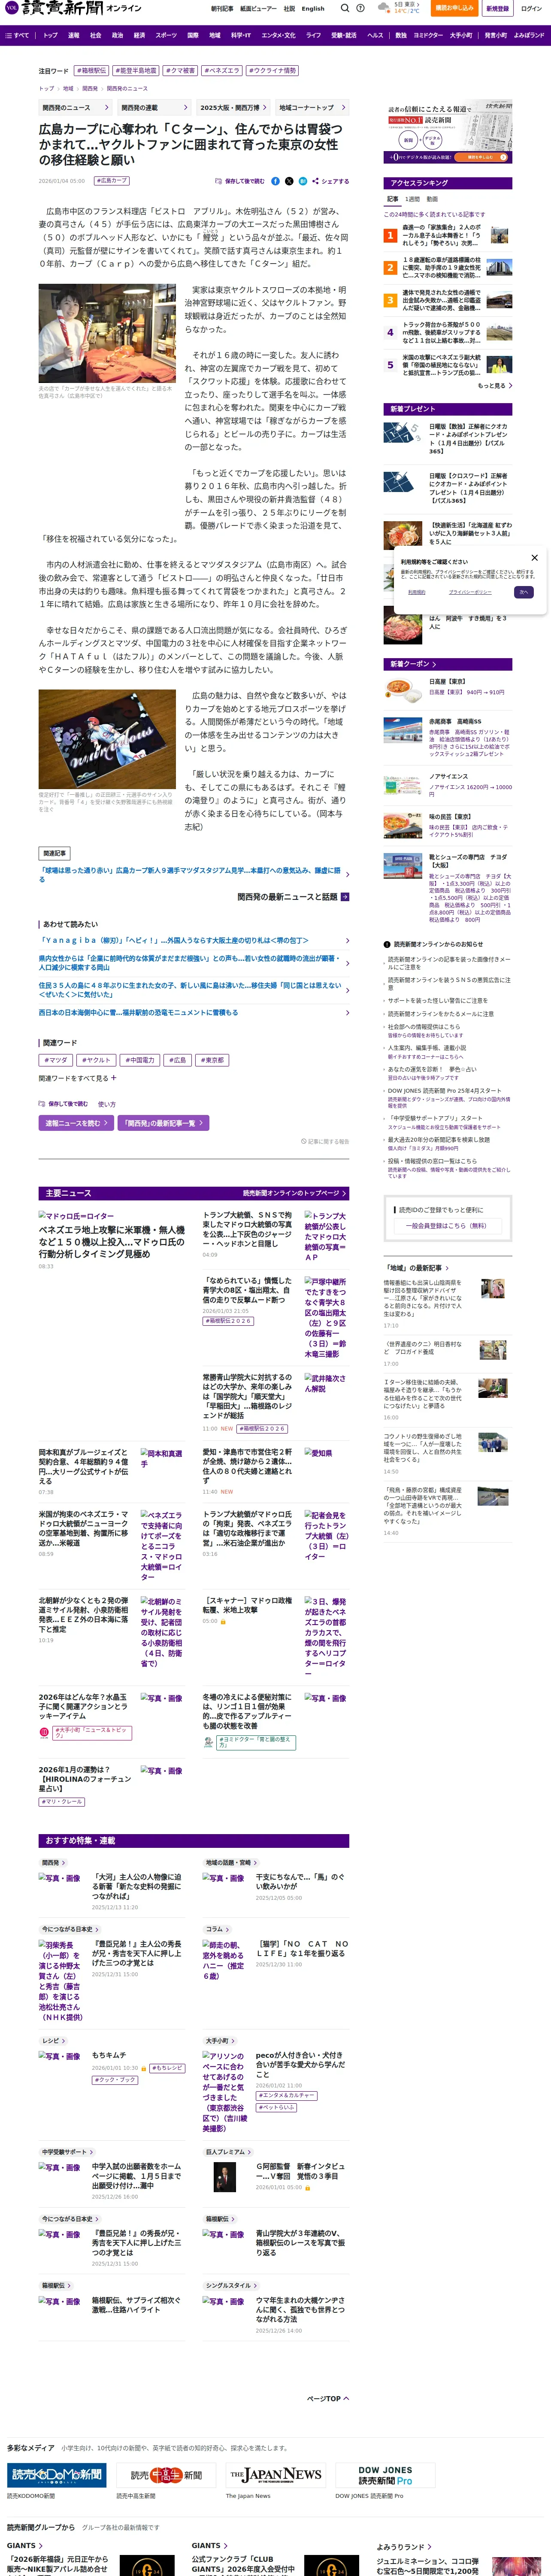Image resolution: width=551 pixels, height=2576 pixels.
Task: Click The Japan News logo
Action: [x=276, y=2475]
